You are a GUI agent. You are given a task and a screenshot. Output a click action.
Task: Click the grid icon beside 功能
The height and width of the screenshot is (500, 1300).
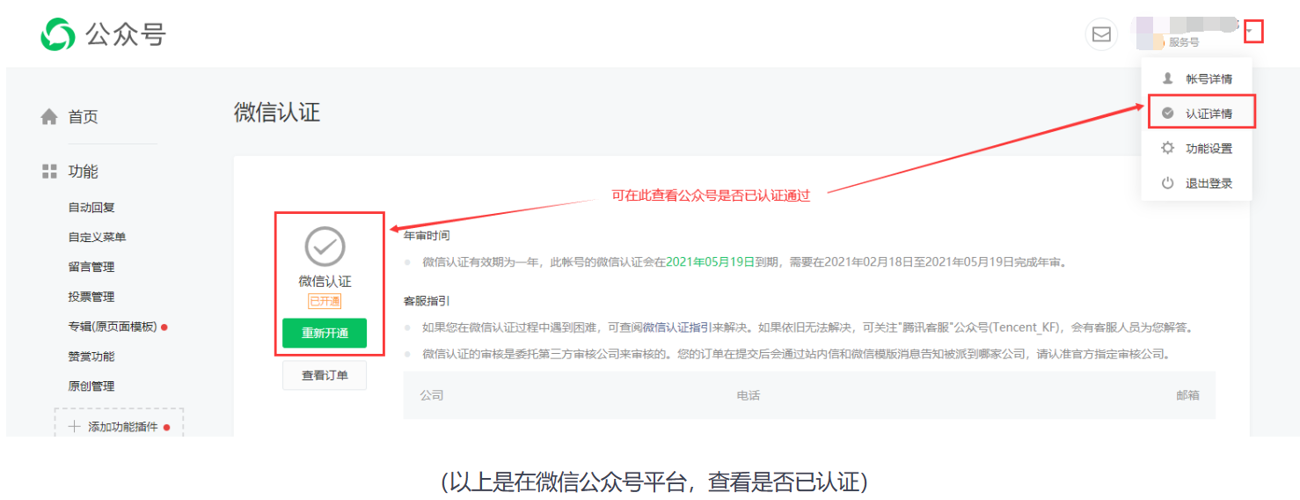coord(49,172)
